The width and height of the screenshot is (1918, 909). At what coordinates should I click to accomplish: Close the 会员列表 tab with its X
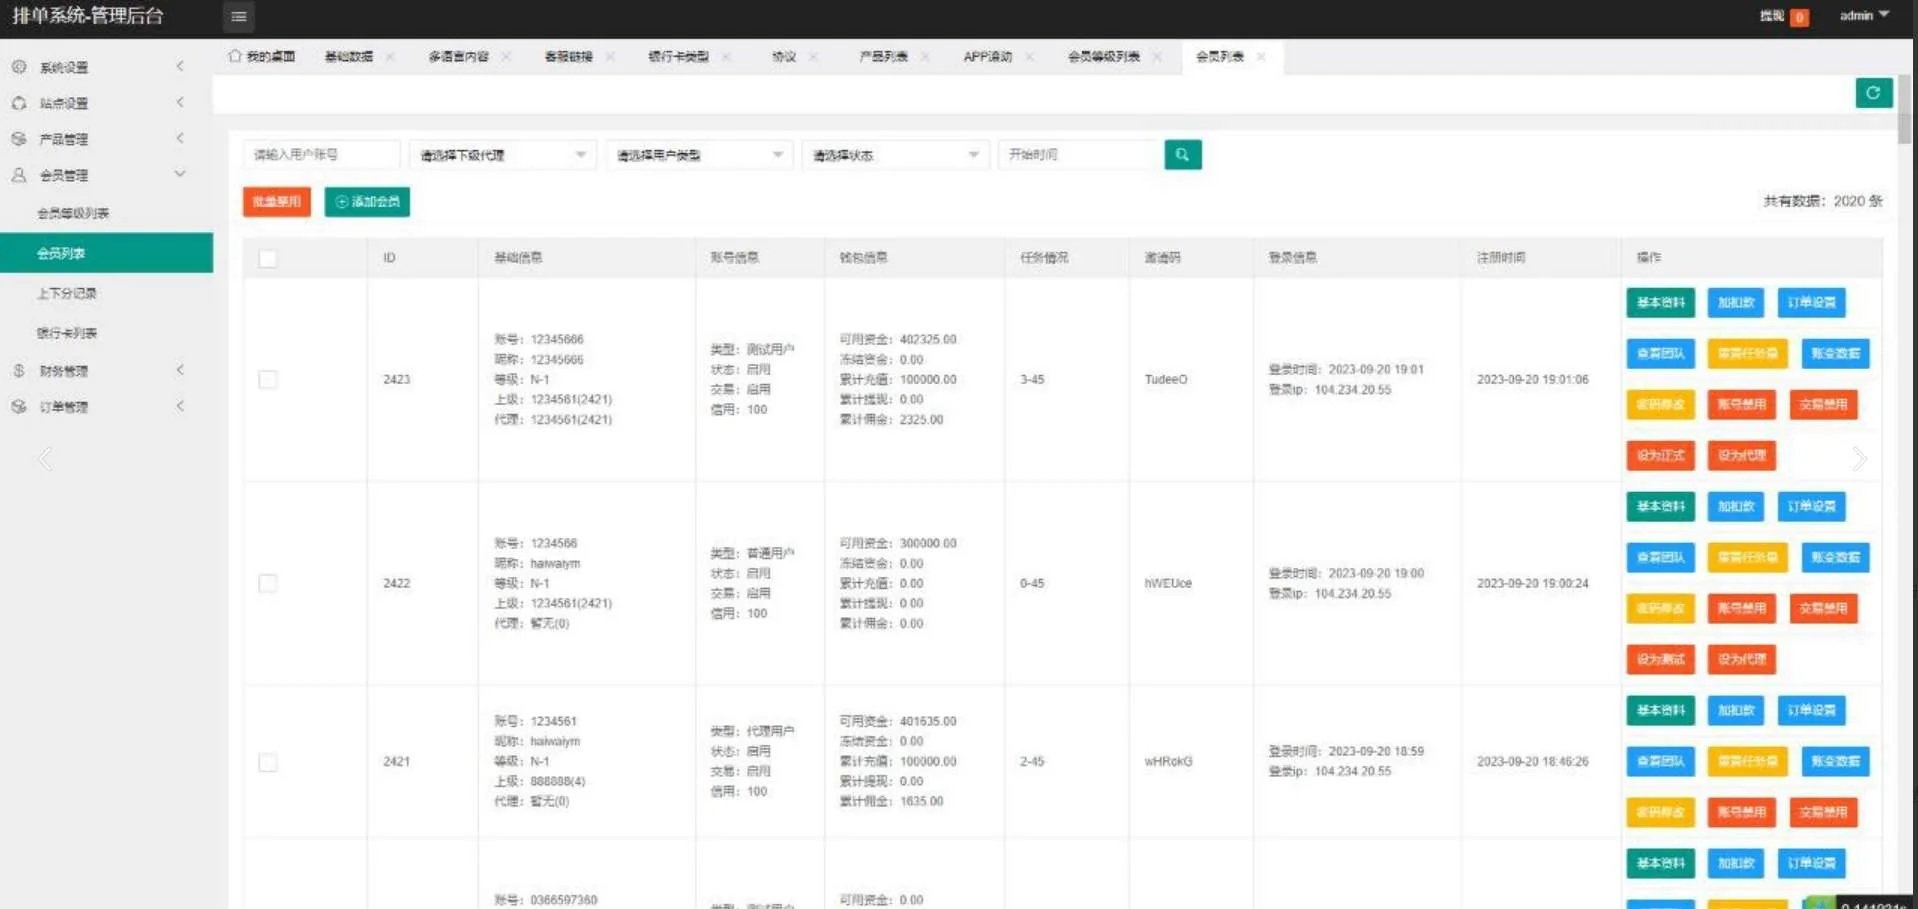(x=1261, y=57)
